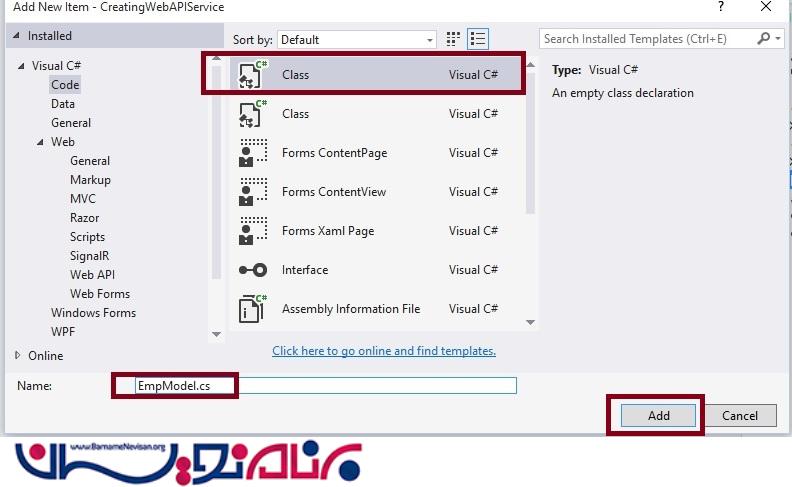Select the Data category
Image resolution: width=792 pixels, height=487 pixels.
click(63, 104)
